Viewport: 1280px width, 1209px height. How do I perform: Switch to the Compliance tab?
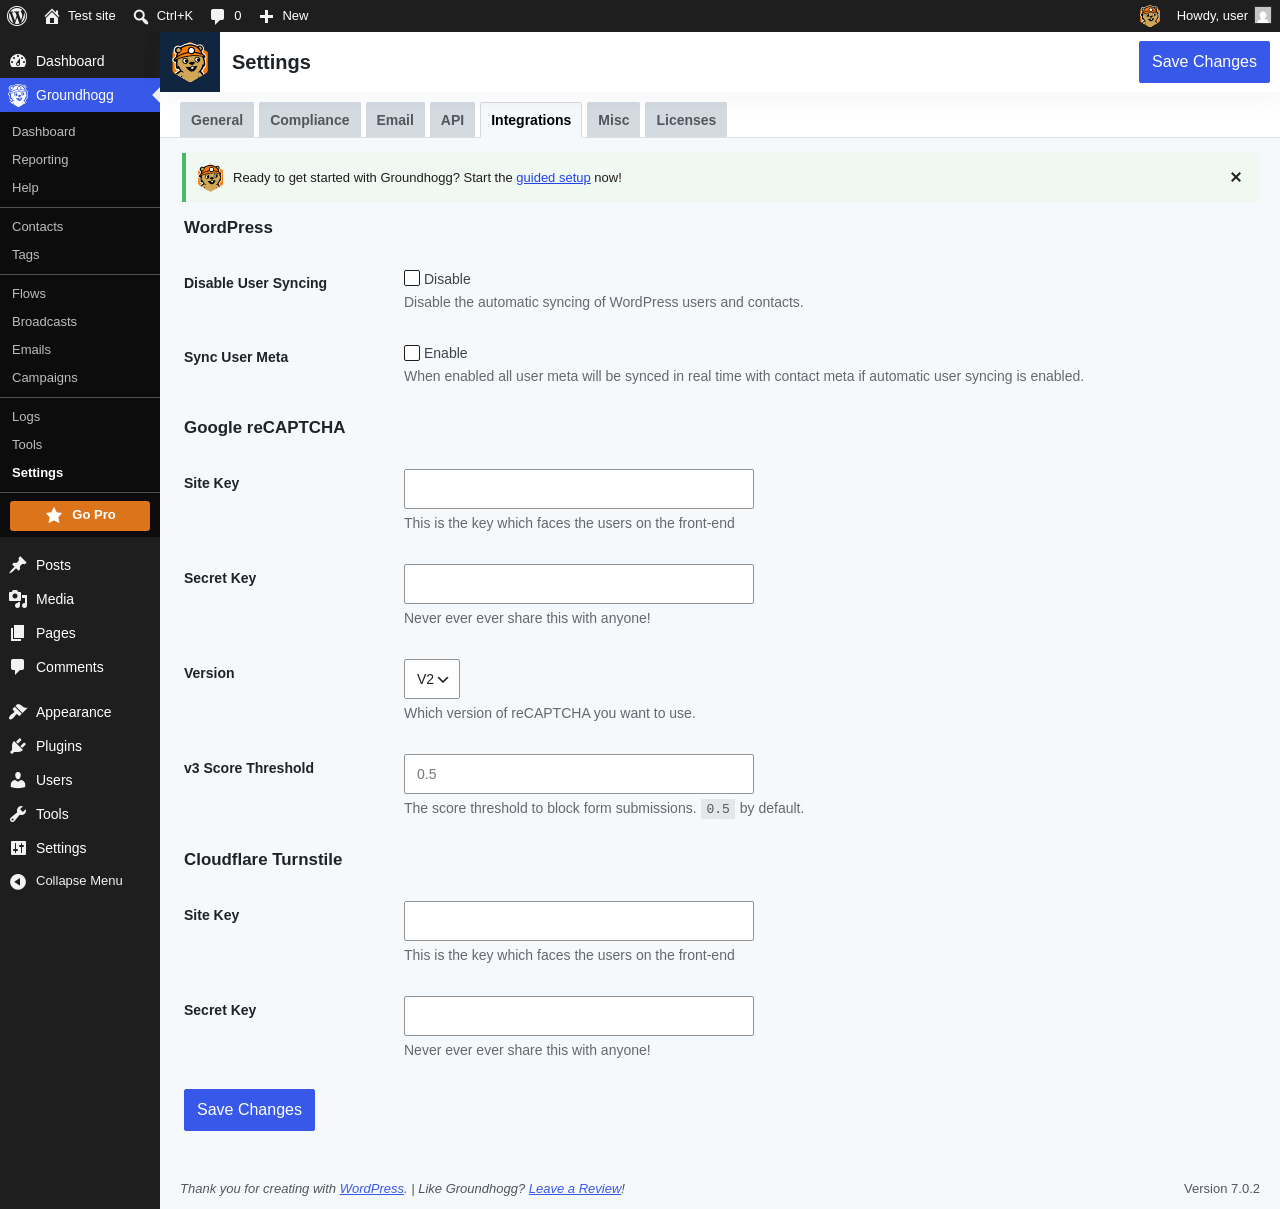point(310,120)
